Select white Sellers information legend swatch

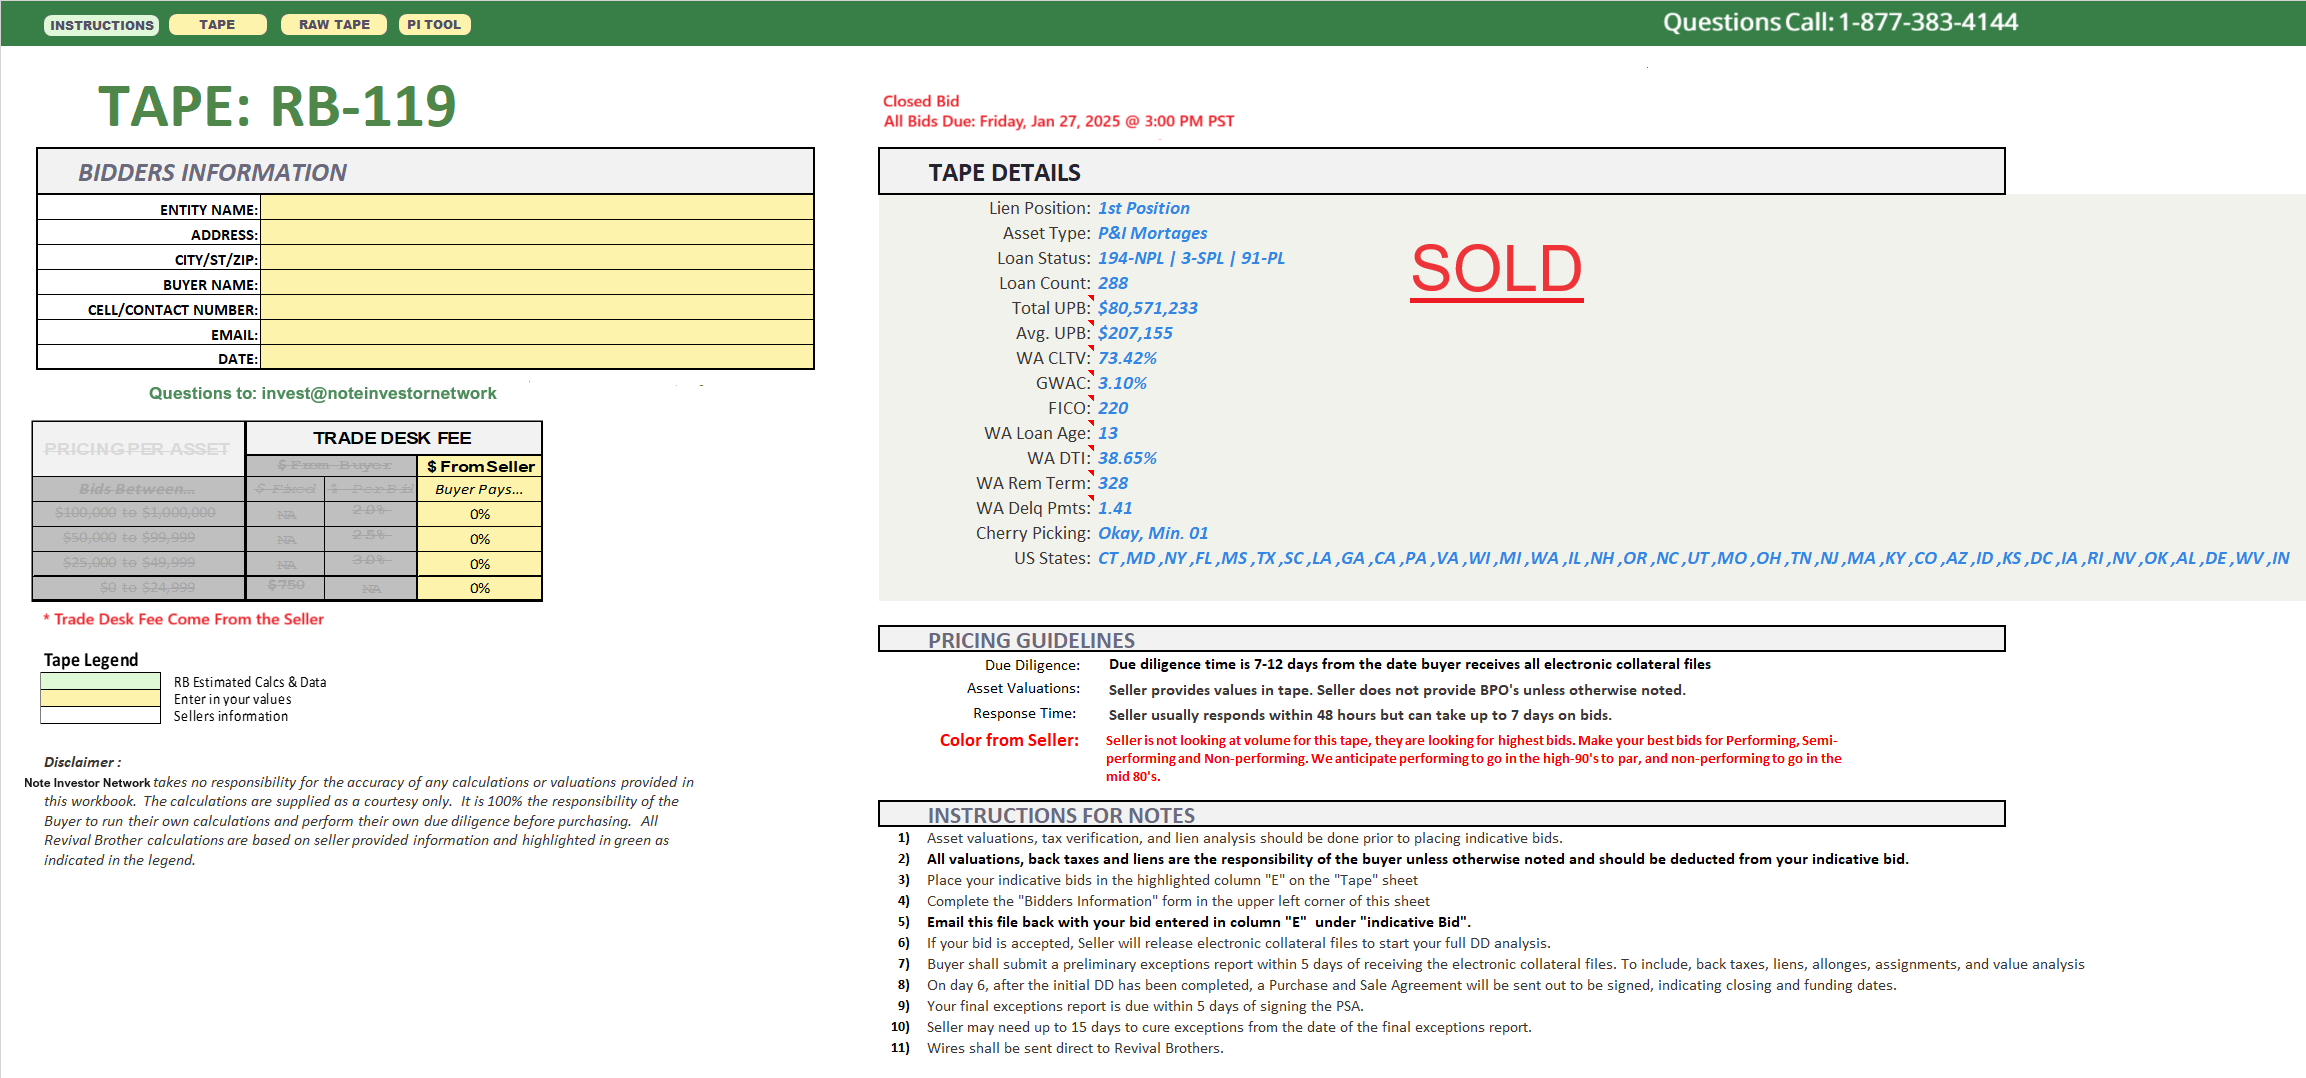[100, 716]
